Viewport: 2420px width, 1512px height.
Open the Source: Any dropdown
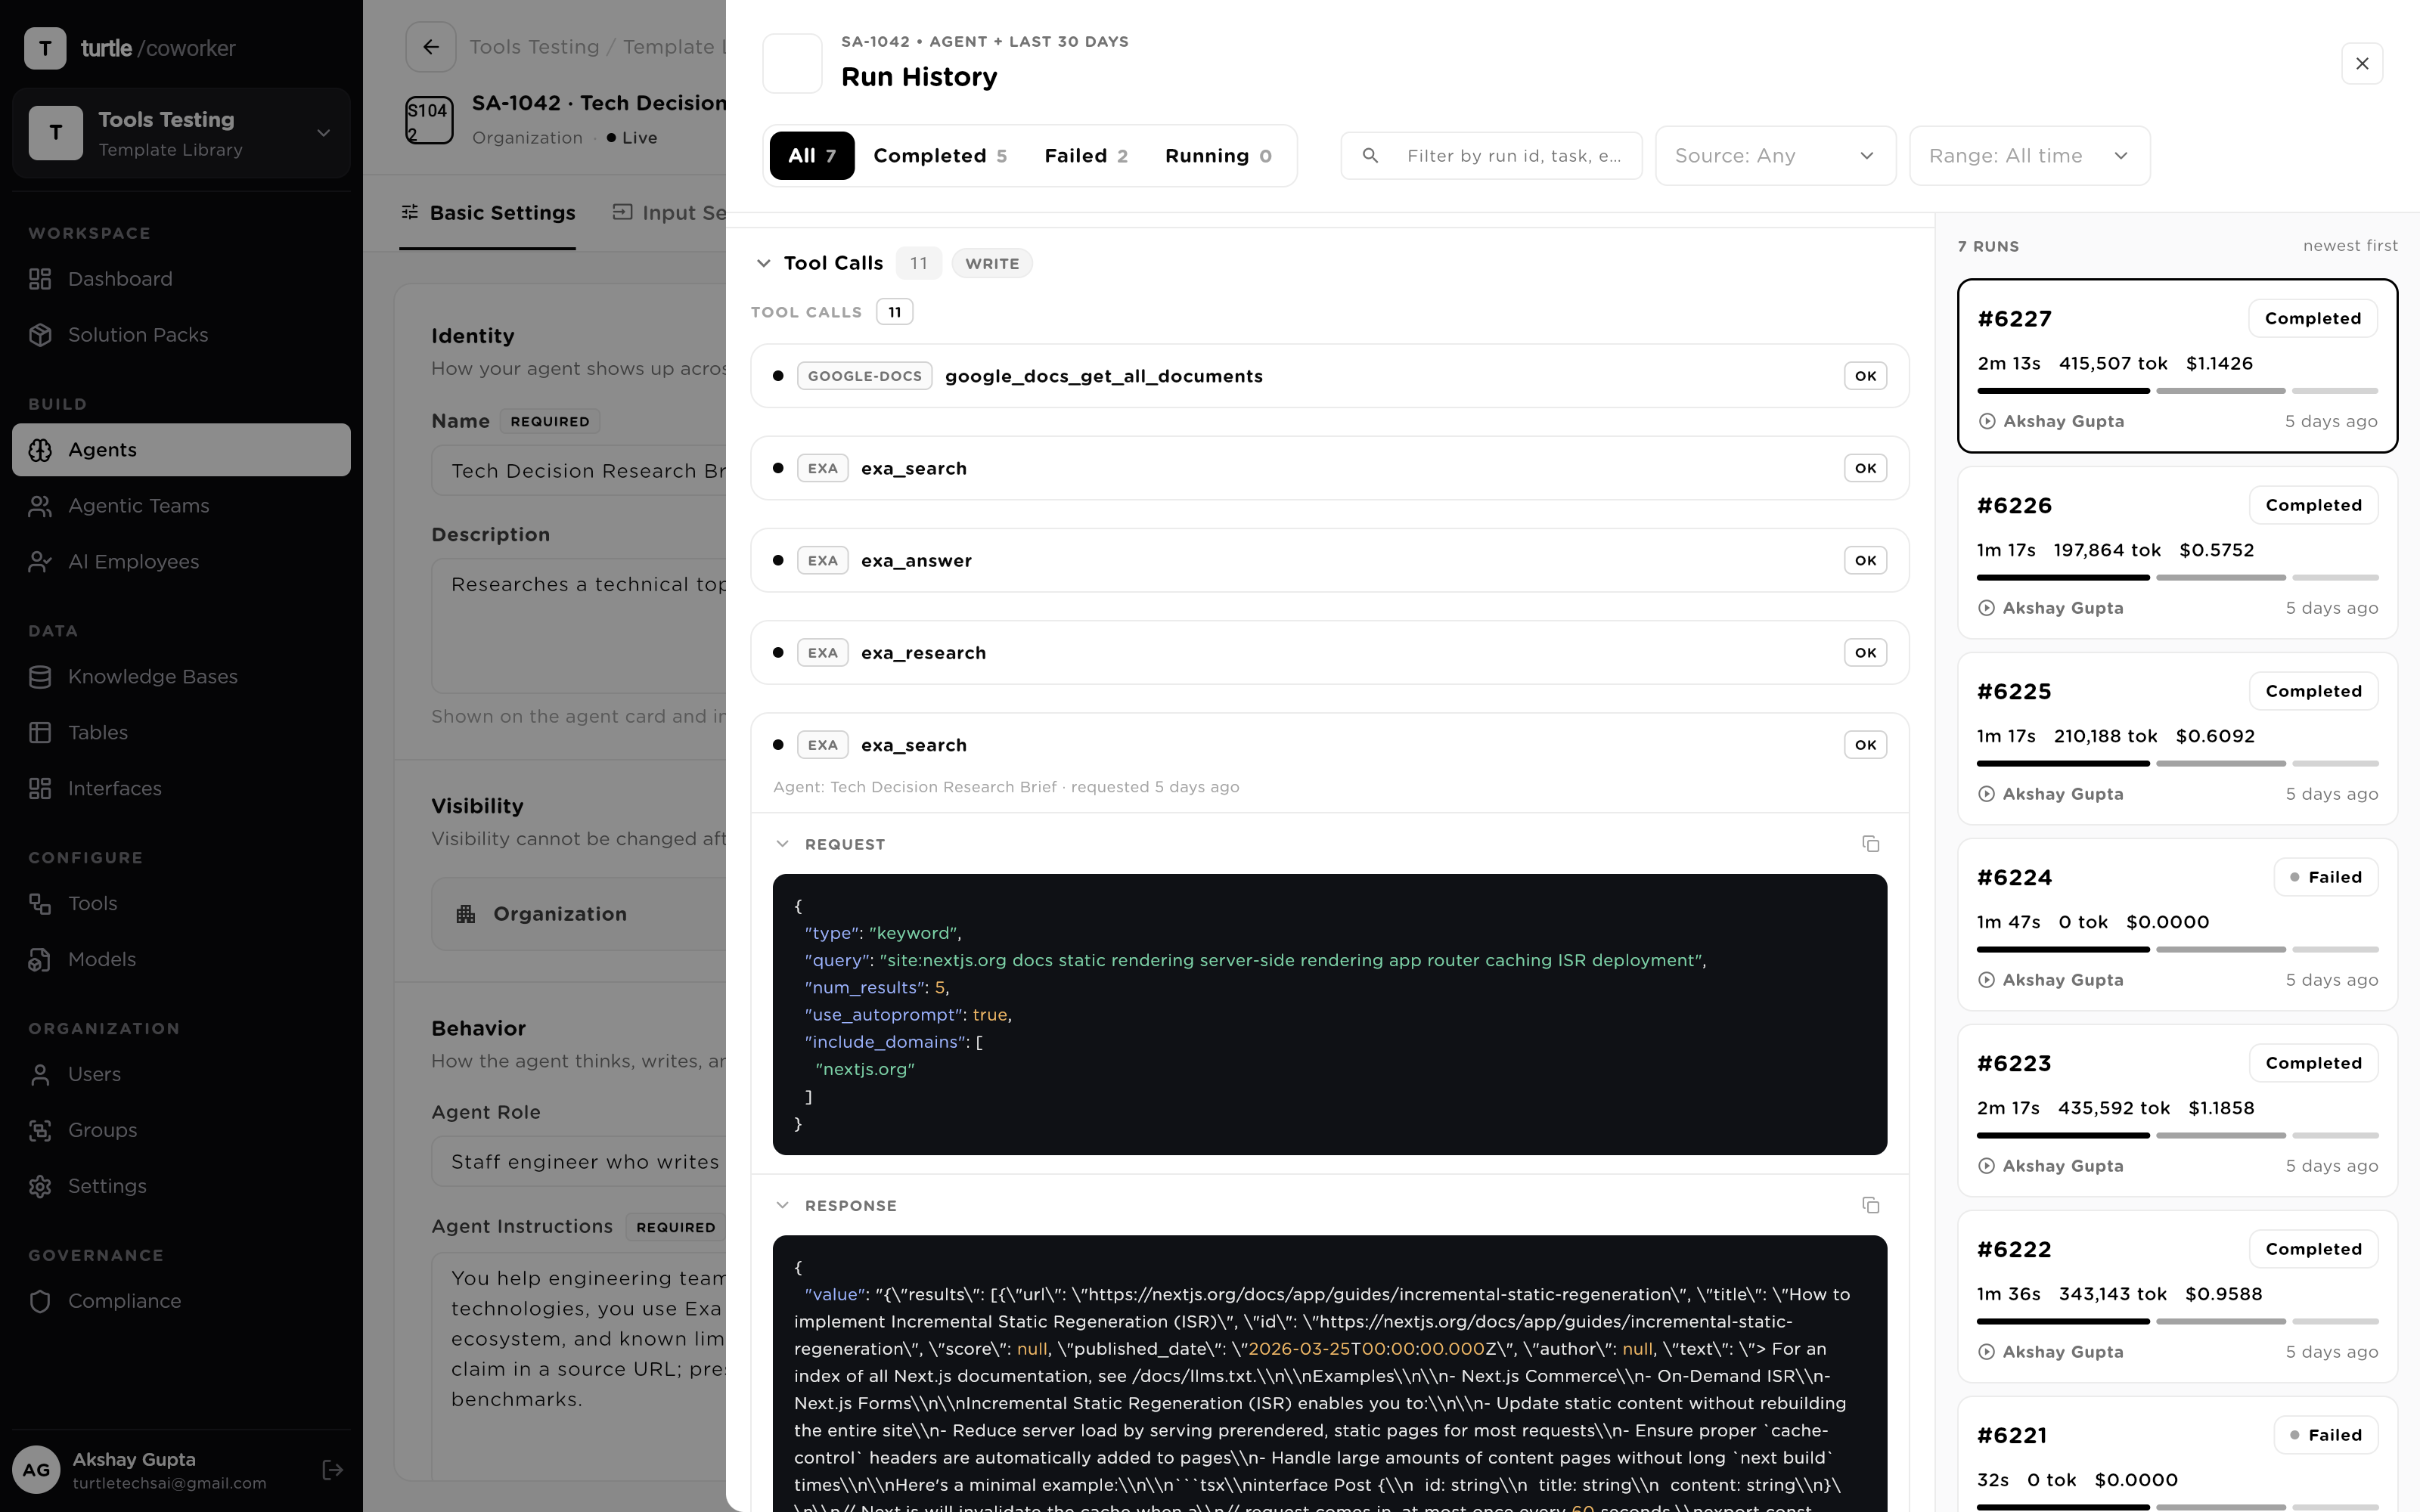tap(1775, 156)
